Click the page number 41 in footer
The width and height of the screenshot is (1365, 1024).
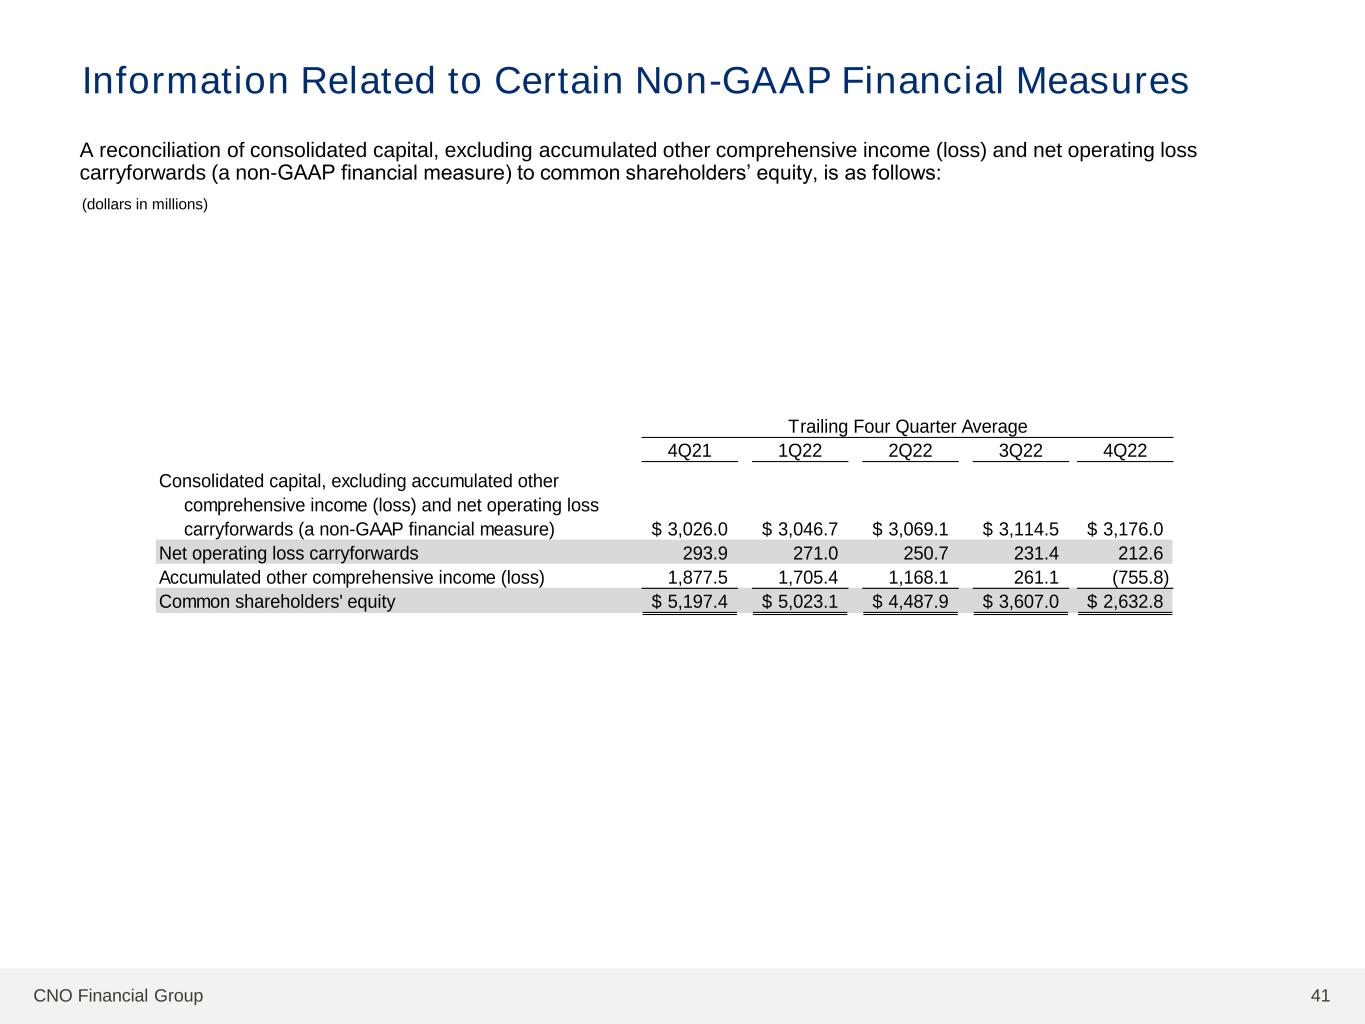(x=1320, y=995)
